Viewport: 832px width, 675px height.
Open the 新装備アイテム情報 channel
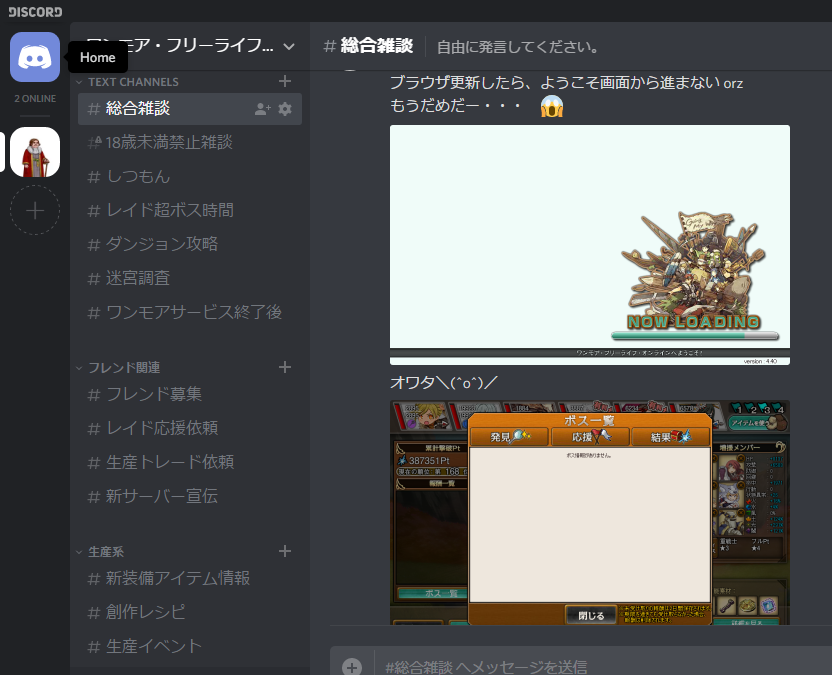[x=190, y=578]
